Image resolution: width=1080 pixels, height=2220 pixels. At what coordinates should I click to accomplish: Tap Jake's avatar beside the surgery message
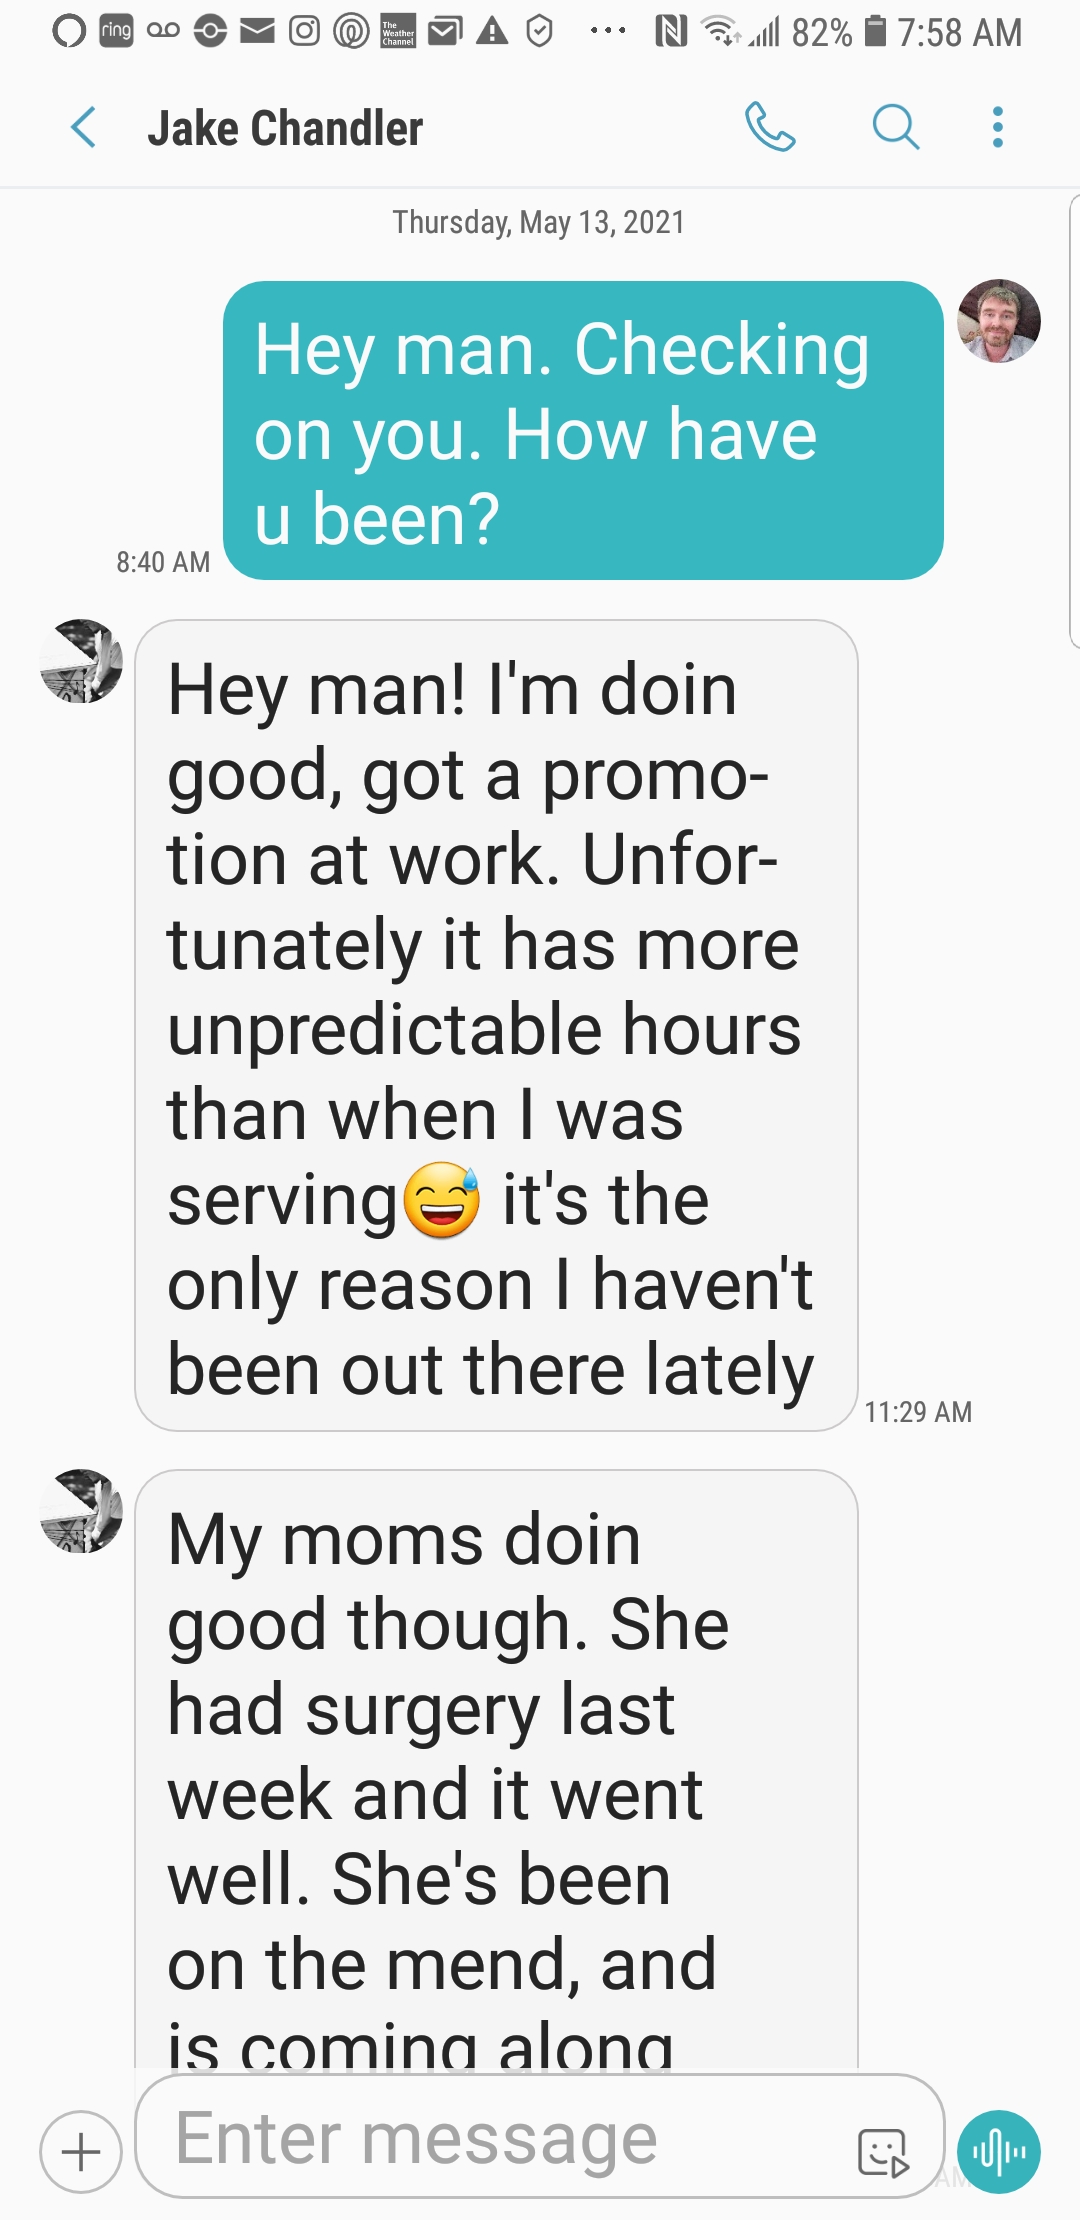(x=81, y=1511)
